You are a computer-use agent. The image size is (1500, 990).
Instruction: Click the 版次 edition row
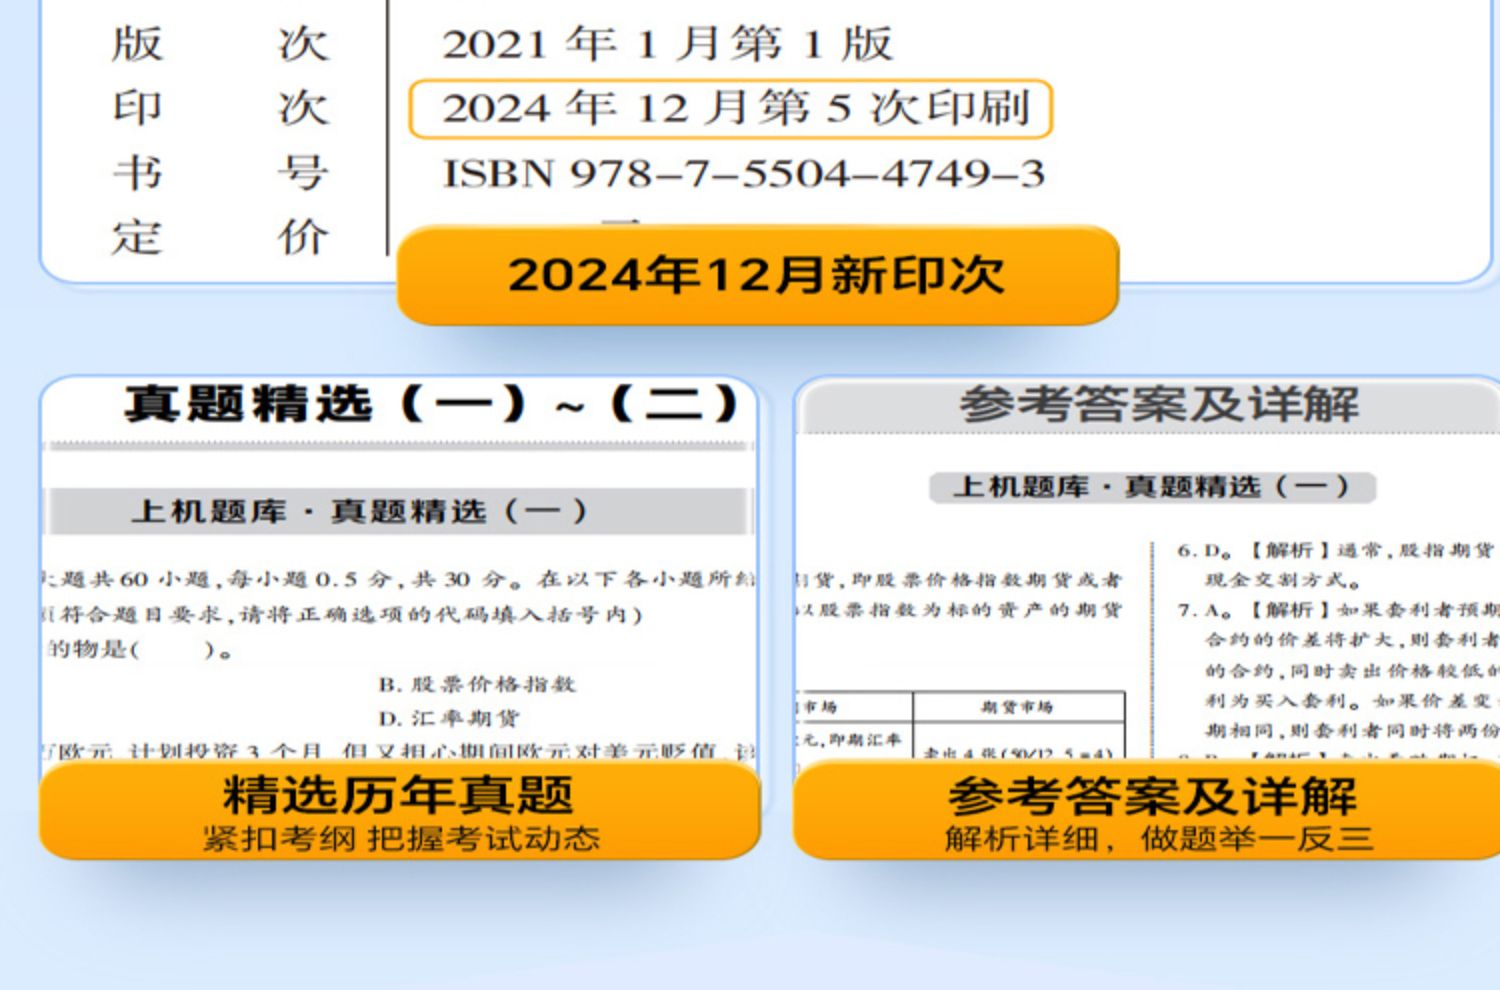coord(500,44)
